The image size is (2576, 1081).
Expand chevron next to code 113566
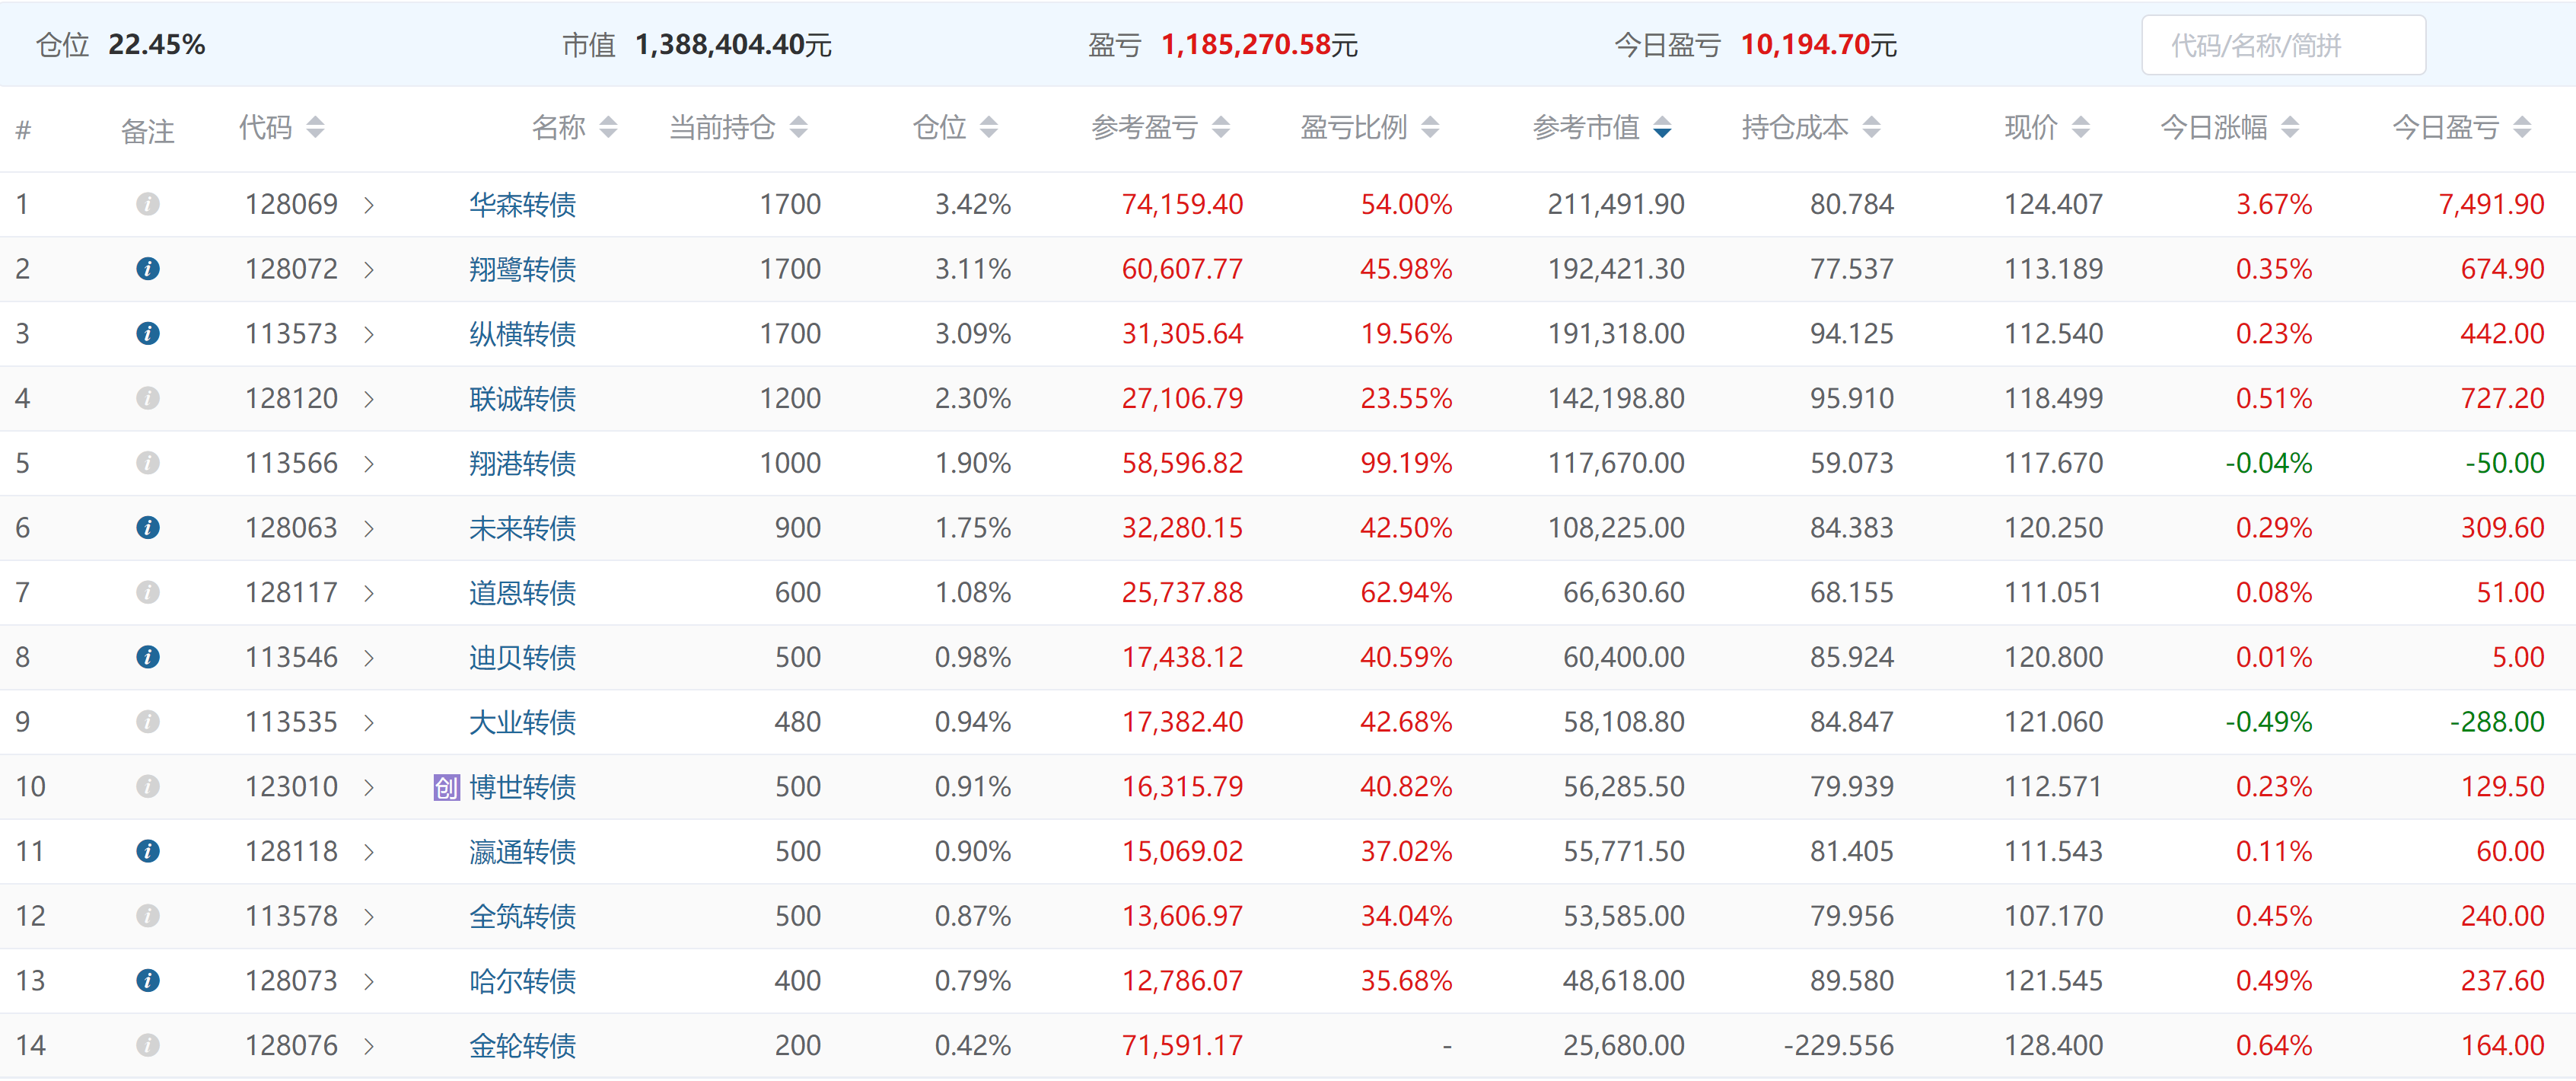point(369,464)
